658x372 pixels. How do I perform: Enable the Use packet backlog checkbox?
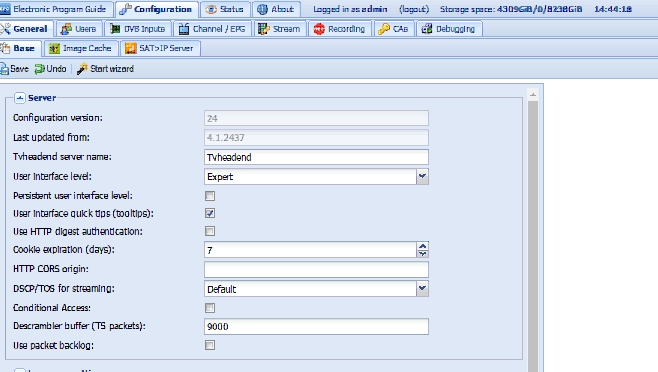pos(210,345)
